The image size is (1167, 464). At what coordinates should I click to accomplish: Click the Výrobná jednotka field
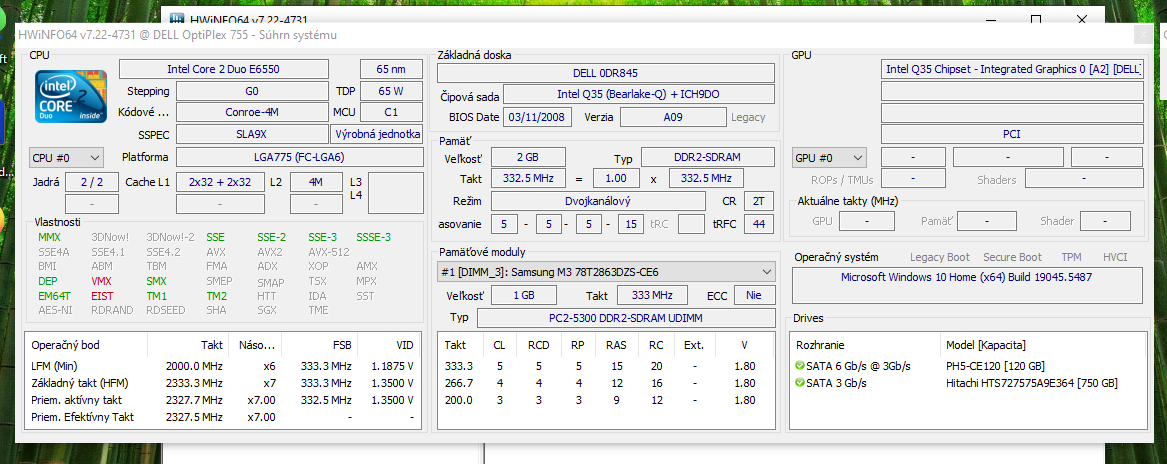pos(377,134)
